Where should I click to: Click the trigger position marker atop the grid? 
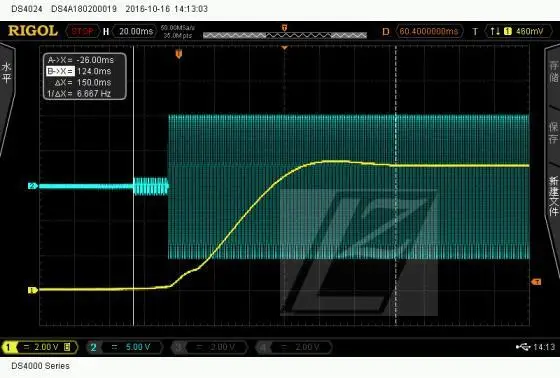coord(284,47)
